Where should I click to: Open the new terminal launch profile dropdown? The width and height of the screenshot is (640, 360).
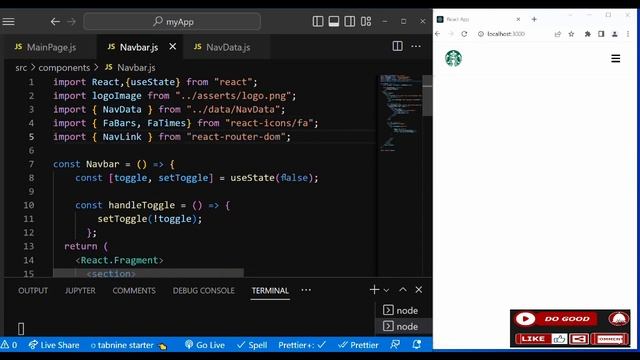coord(386,290)
